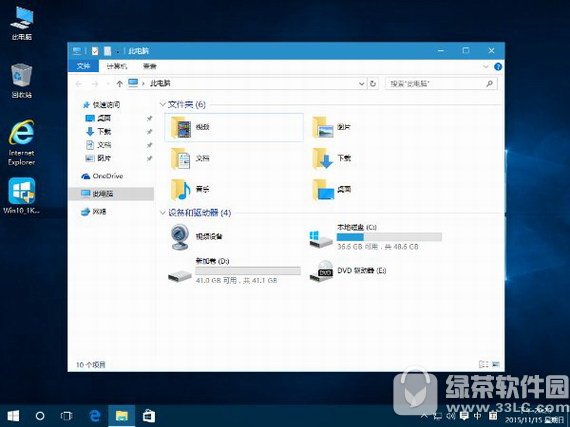570x427 pixels.
Task: Collapse the 文件夹 (6) group
Action: coord(162,104)
